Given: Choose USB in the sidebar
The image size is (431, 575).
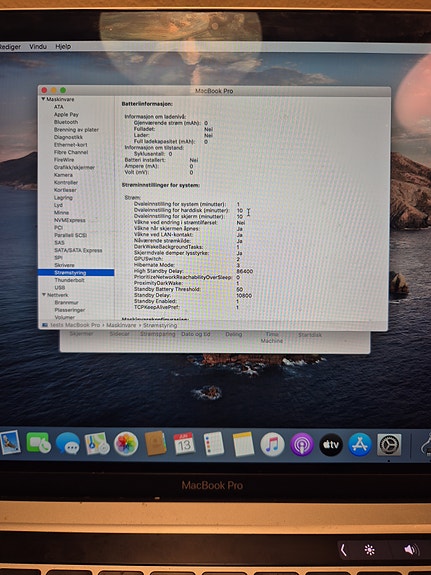Looking at the screenshot, I should (60, 288).
